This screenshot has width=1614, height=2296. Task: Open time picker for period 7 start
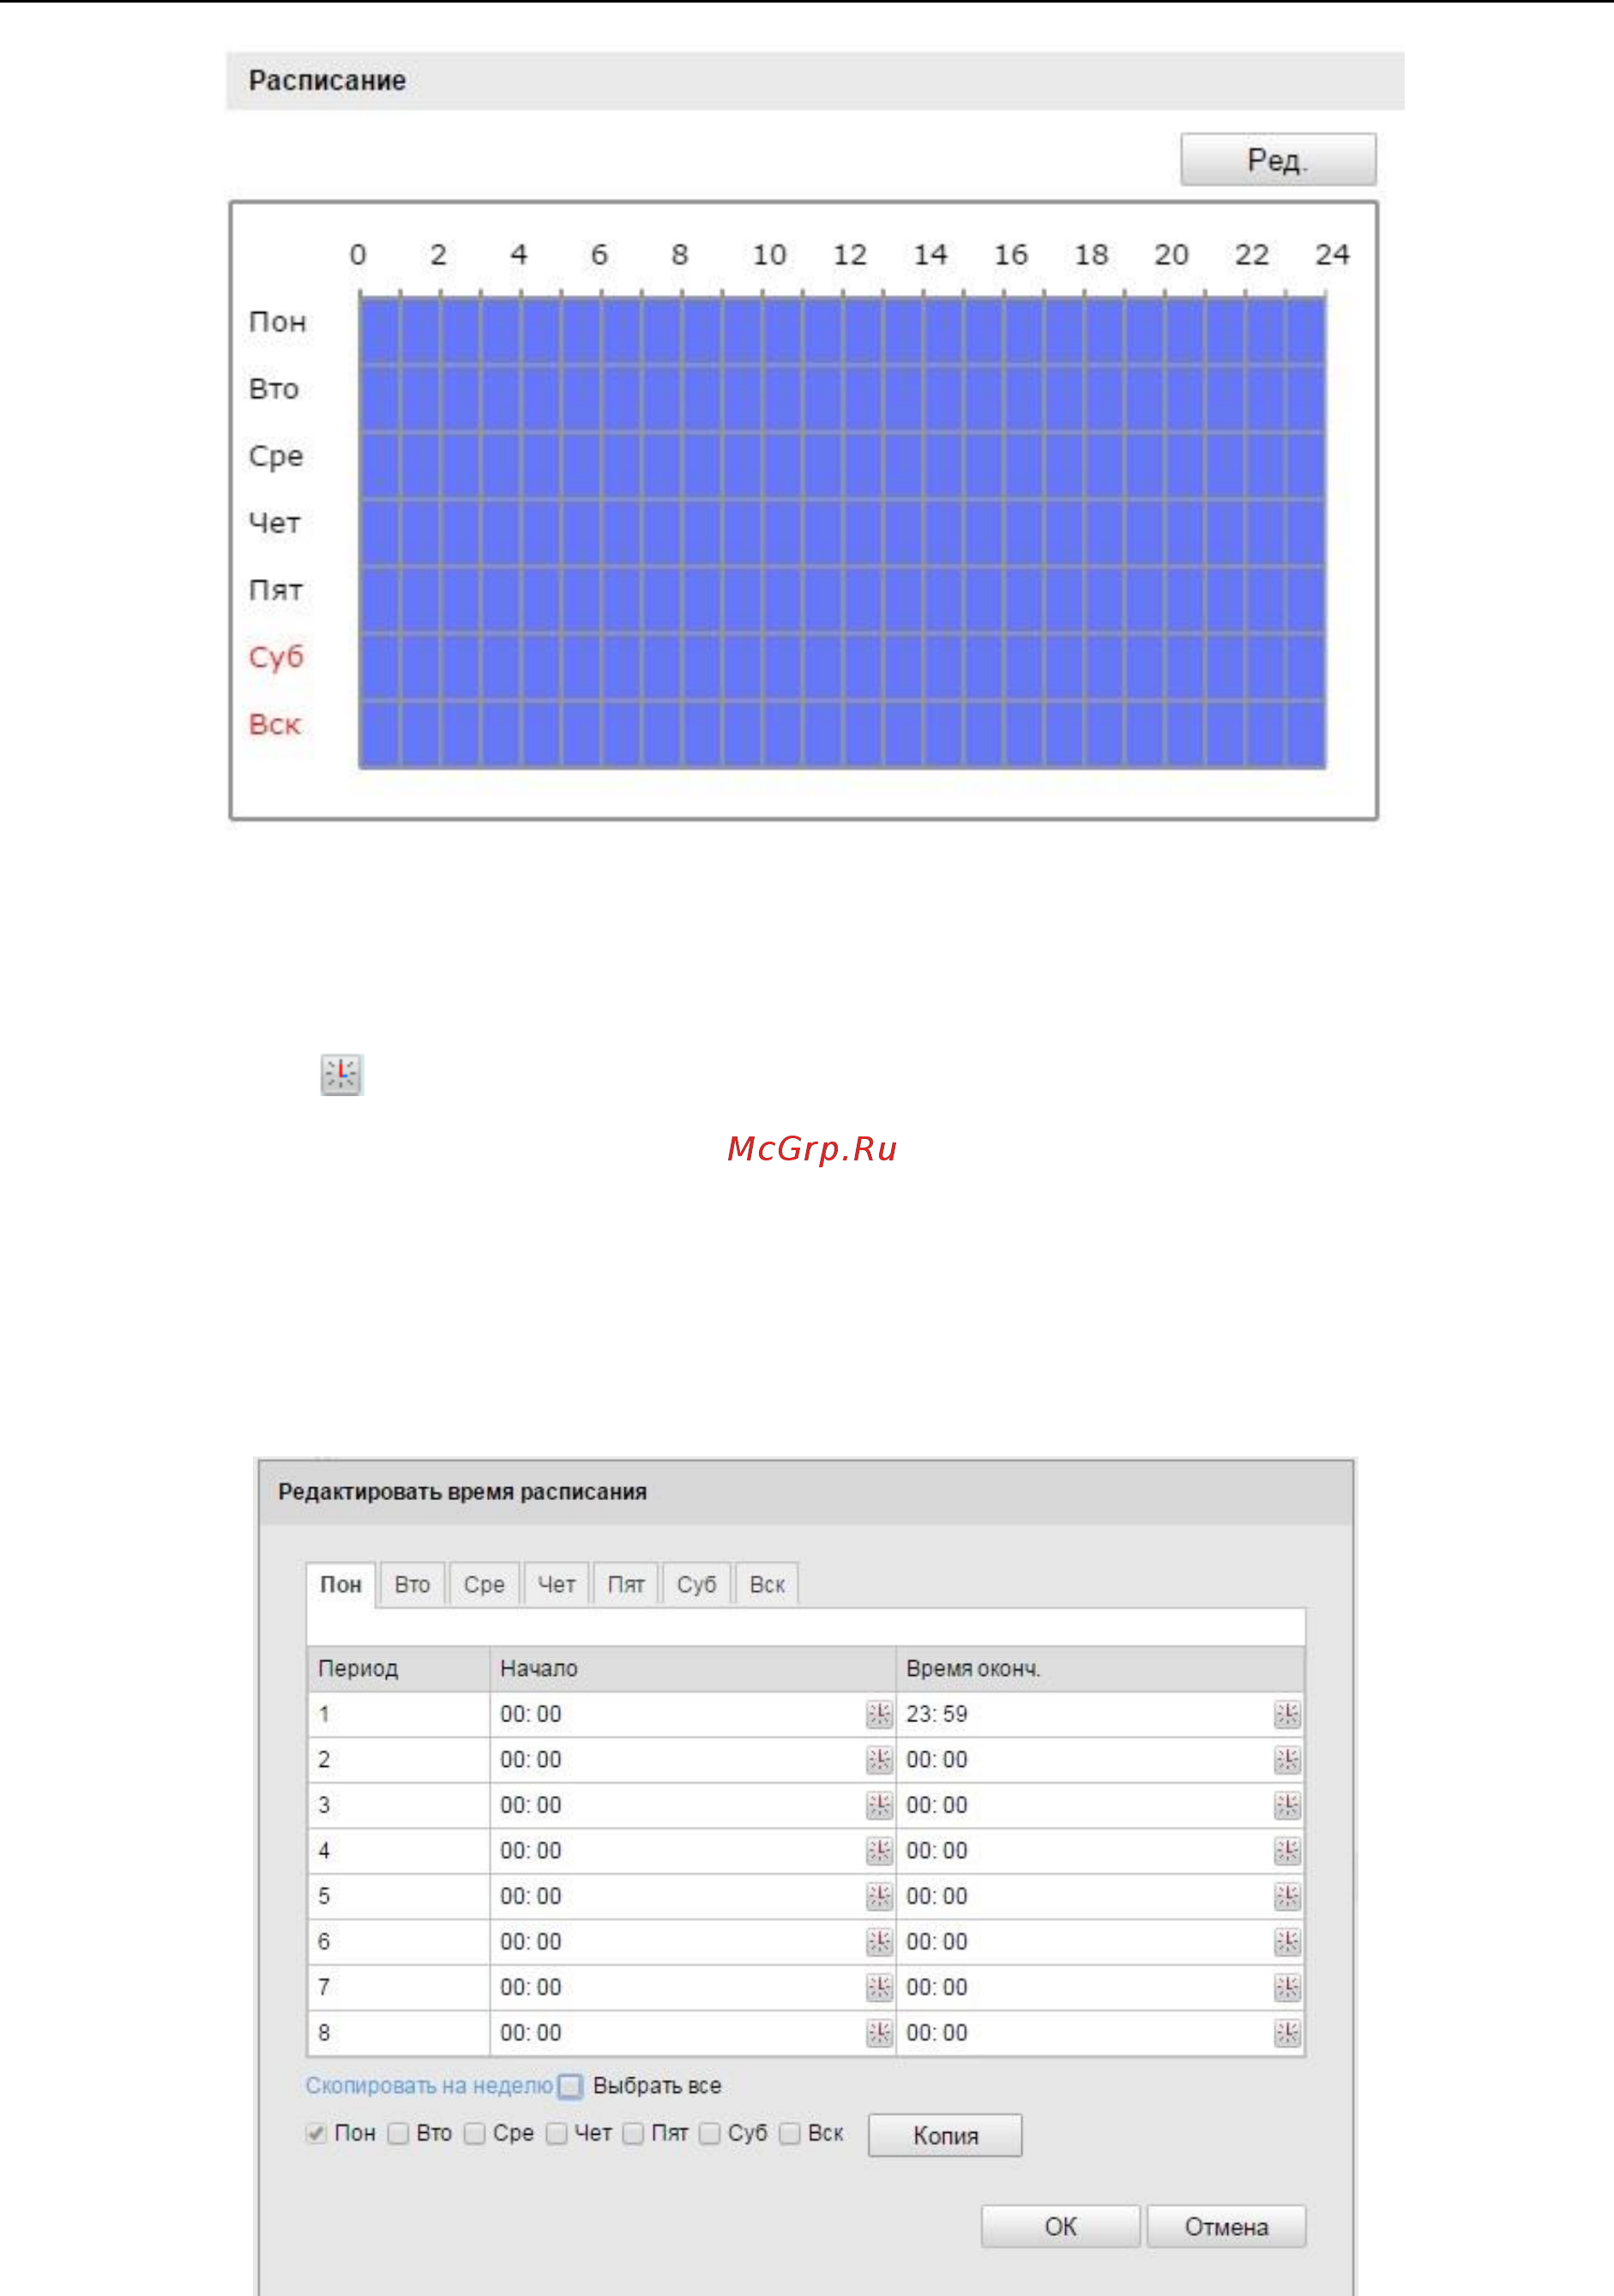pyautogui.click(x=879, y=1987)
